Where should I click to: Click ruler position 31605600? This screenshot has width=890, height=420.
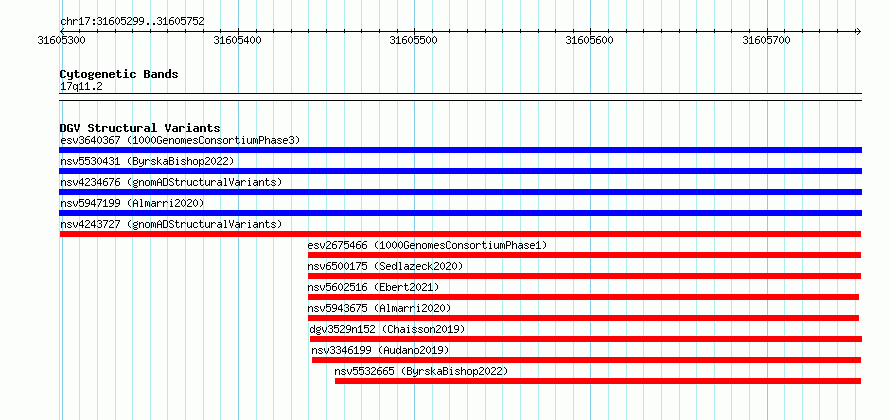pos(590,40)
